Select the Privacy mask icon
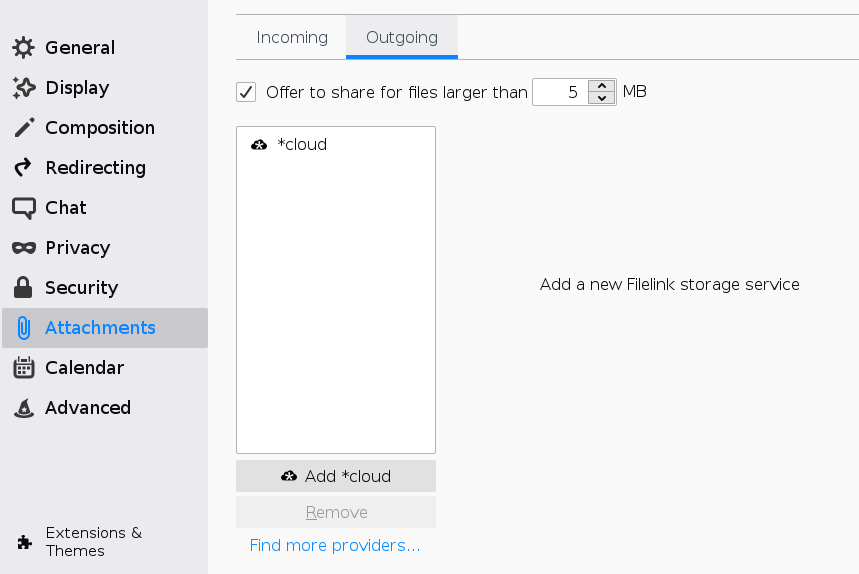The width and height of the screenshot is (859, 574). point(23,248)
